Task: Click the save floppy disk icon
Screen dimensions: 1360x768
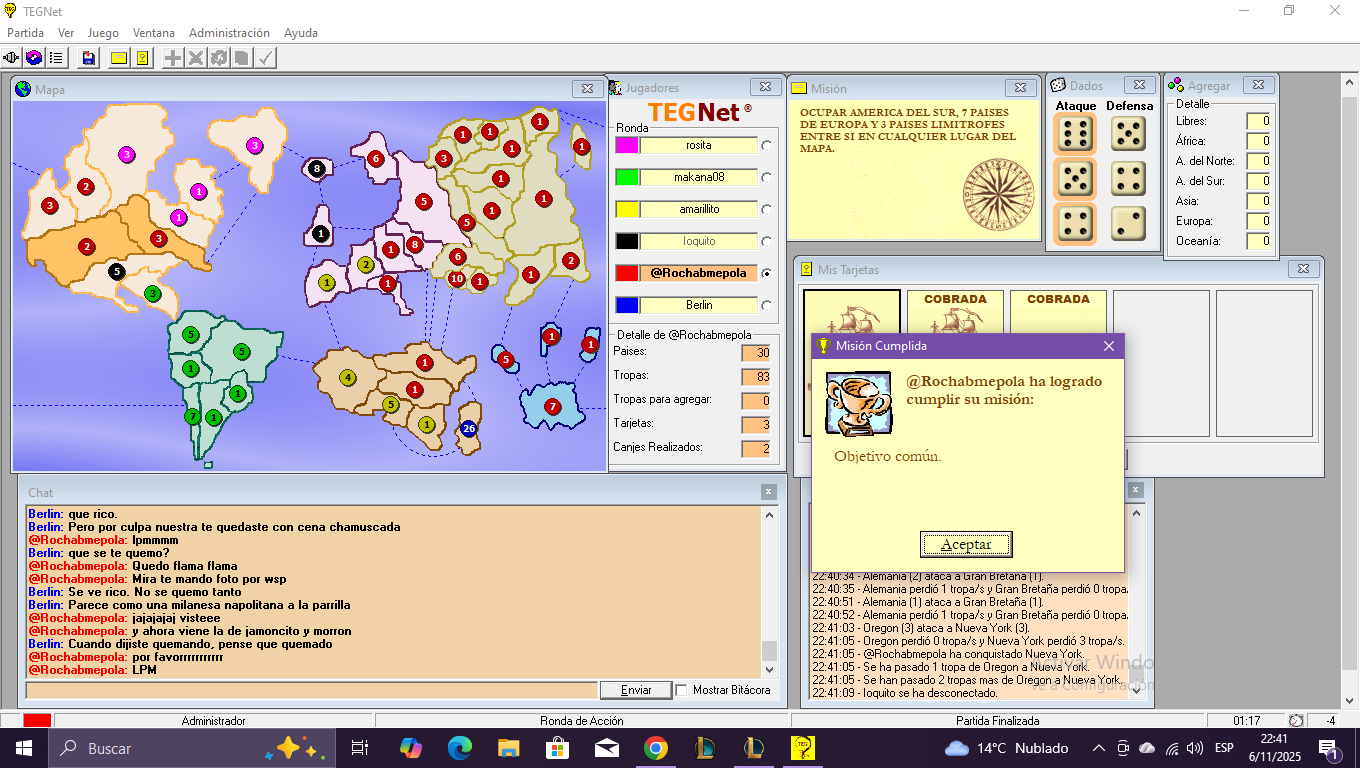Action: coord(89,58)
